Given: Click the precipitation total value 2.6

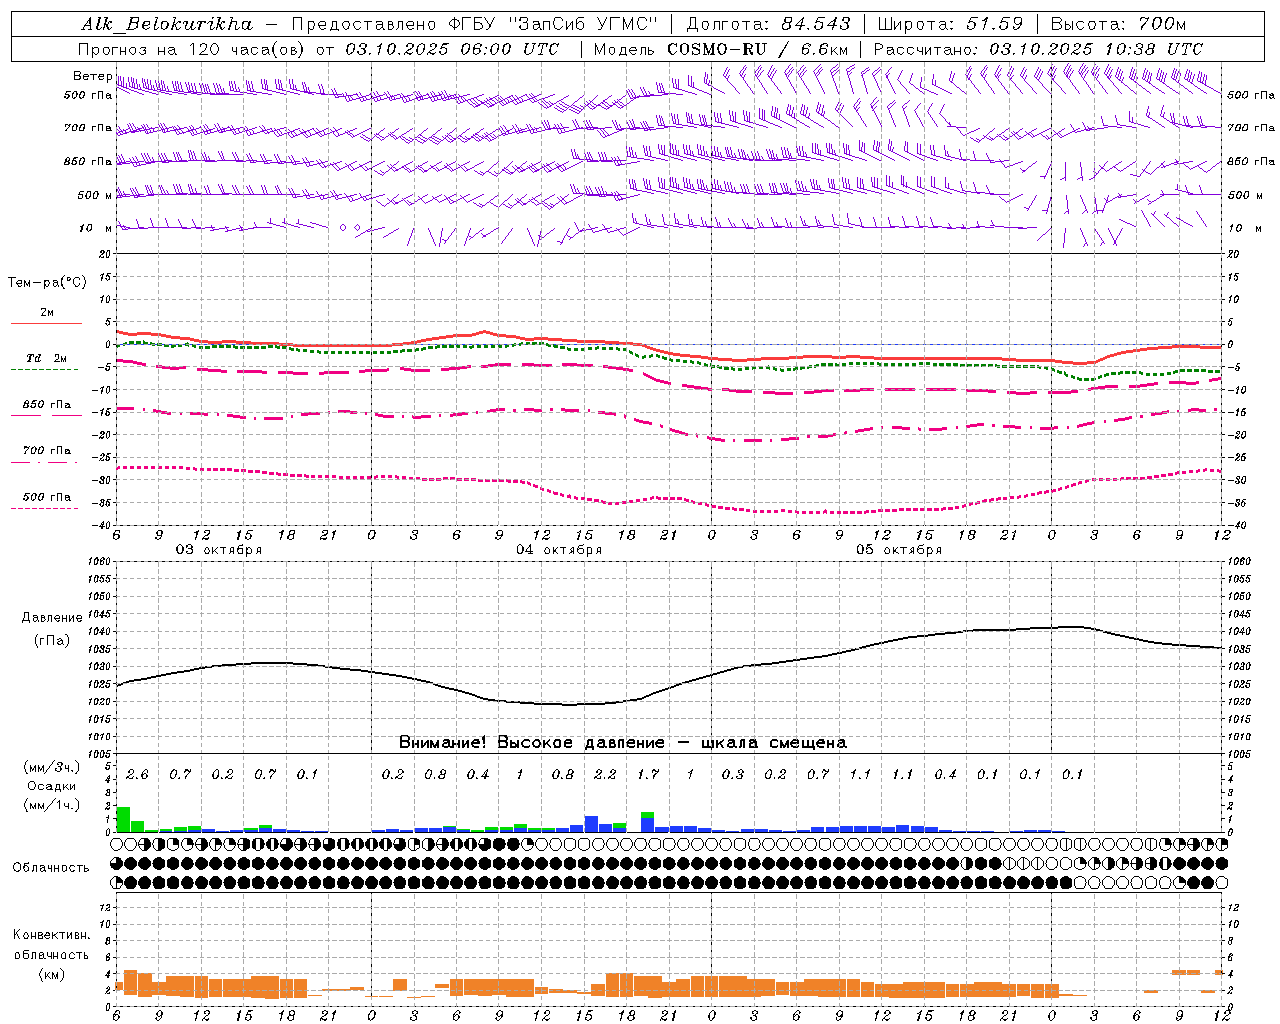Looking at the screenshot, I should pyautogui.click(x=137, y=775).
